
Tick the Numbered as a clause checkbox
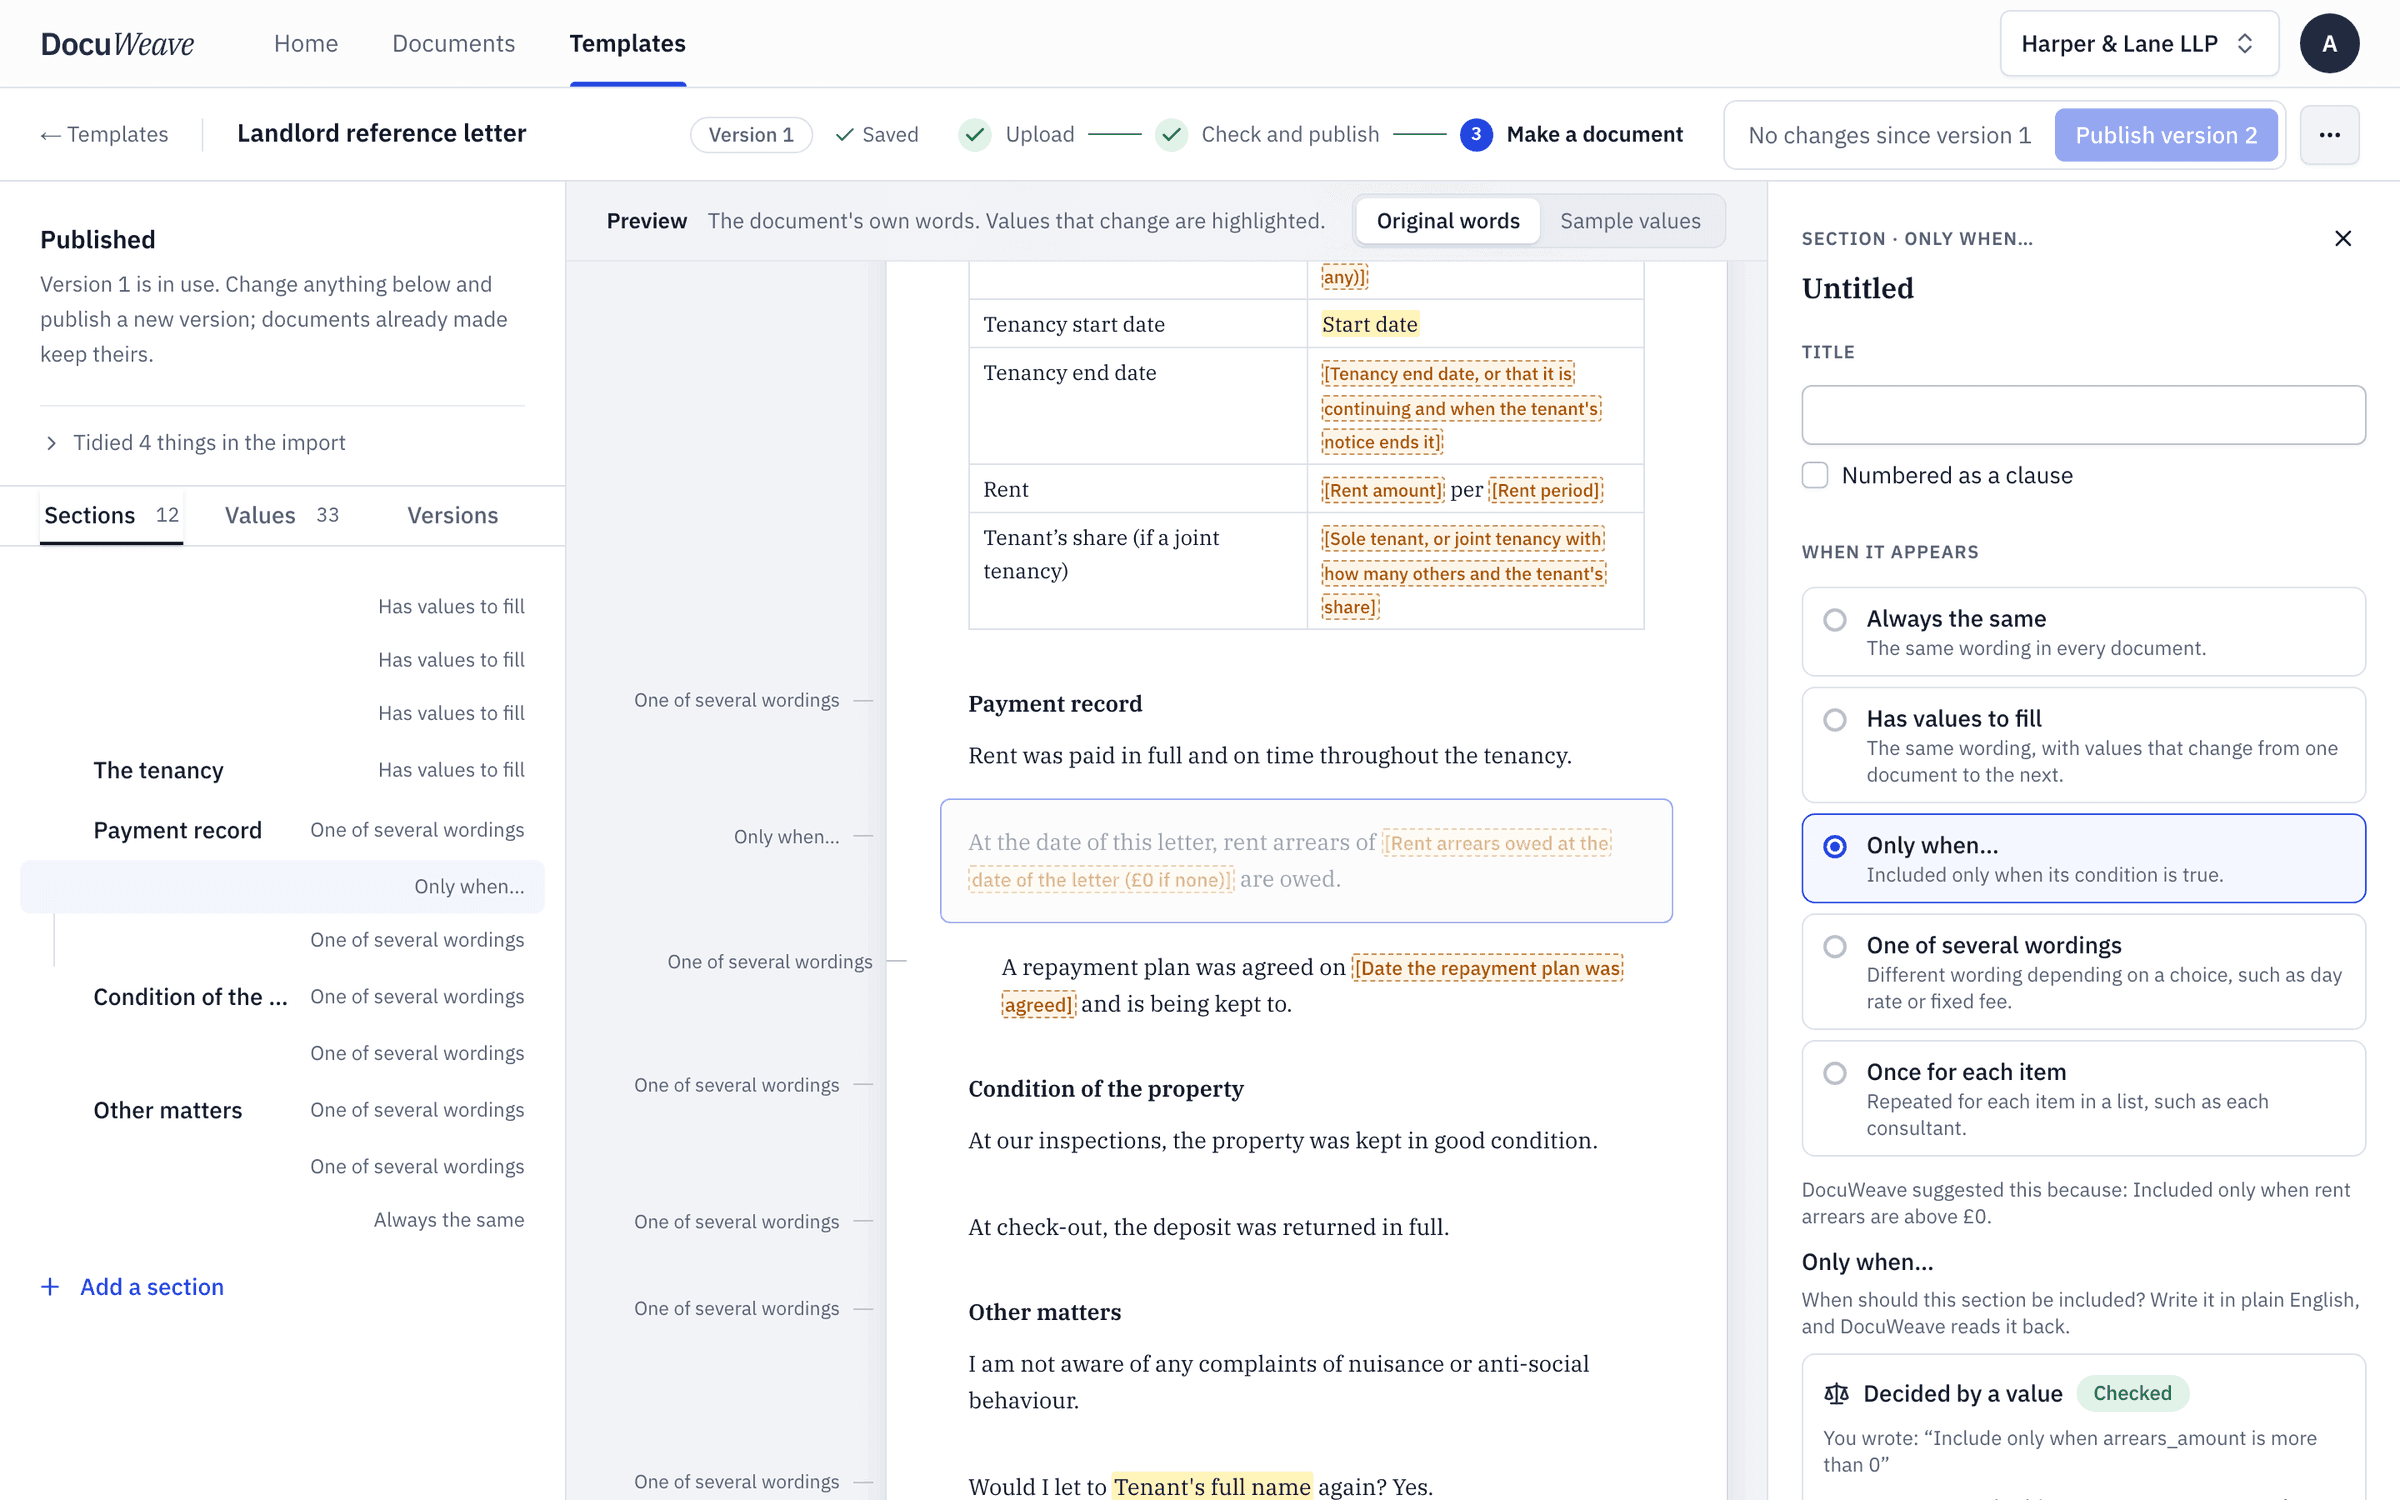[x=1815, y=475]
